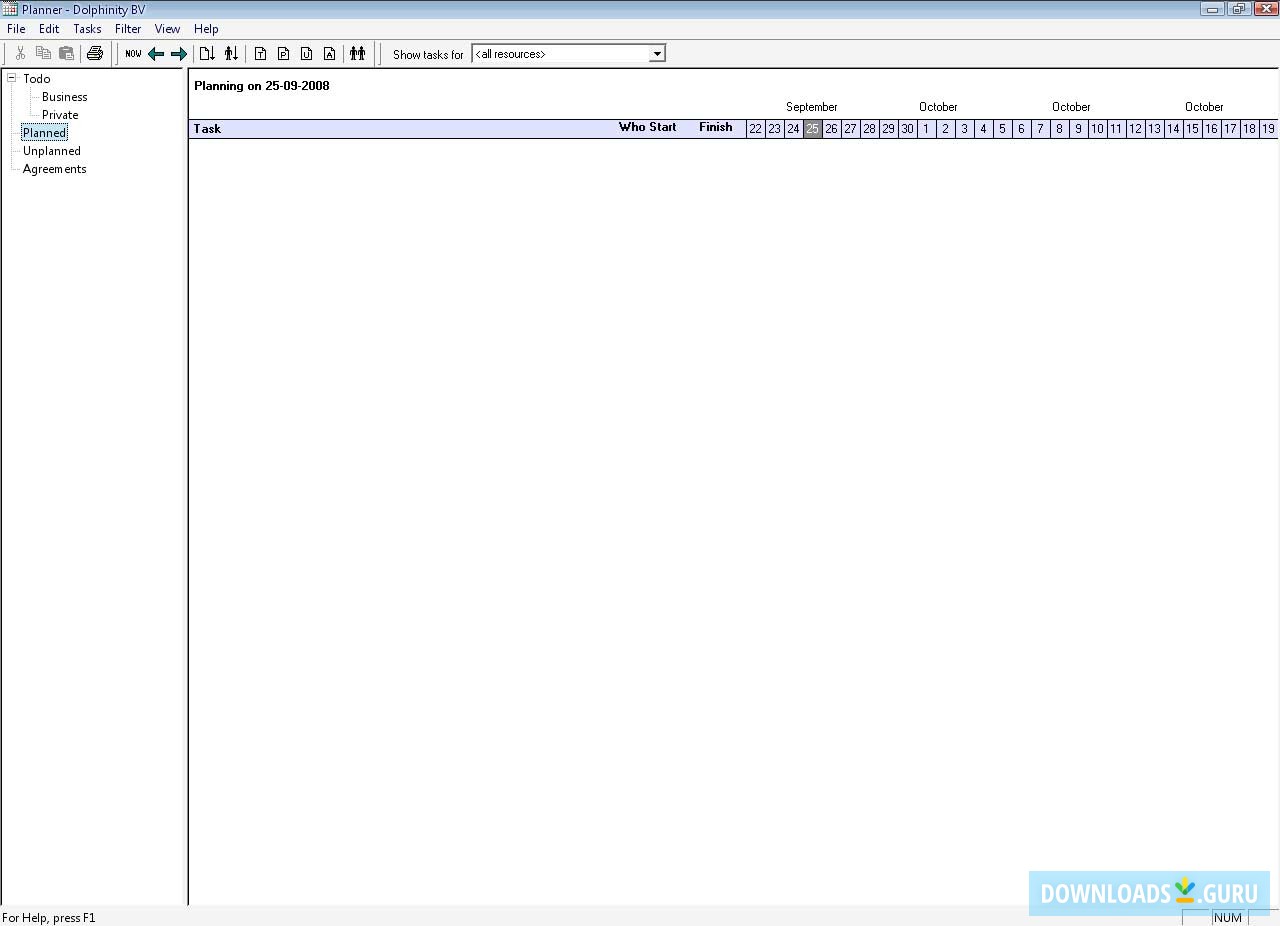Open the Filter menu
Image resolution: width=1280 pixels, height=926 pixels.
128,29
